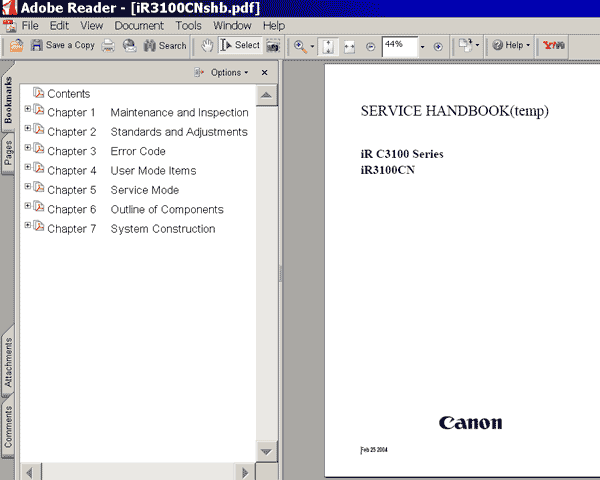The width and height of the screenshot is (600, 480).
Task: Click the Save a Copy floppy icon
Action: coord(36,45)
